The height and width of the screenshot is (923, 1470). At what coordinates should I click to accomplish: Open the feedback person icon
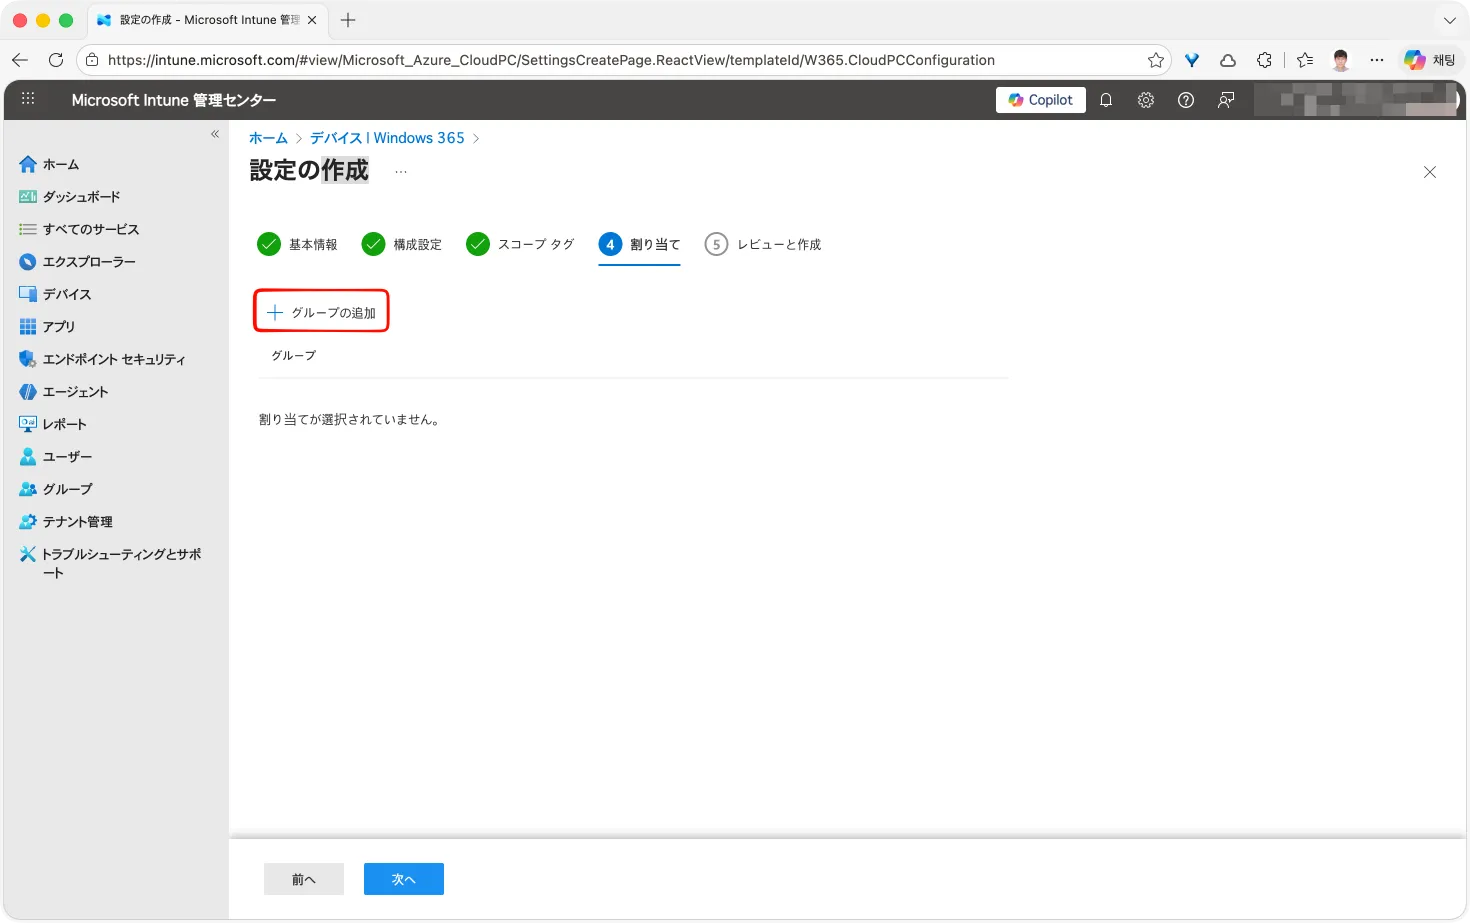pos(1226,100)
